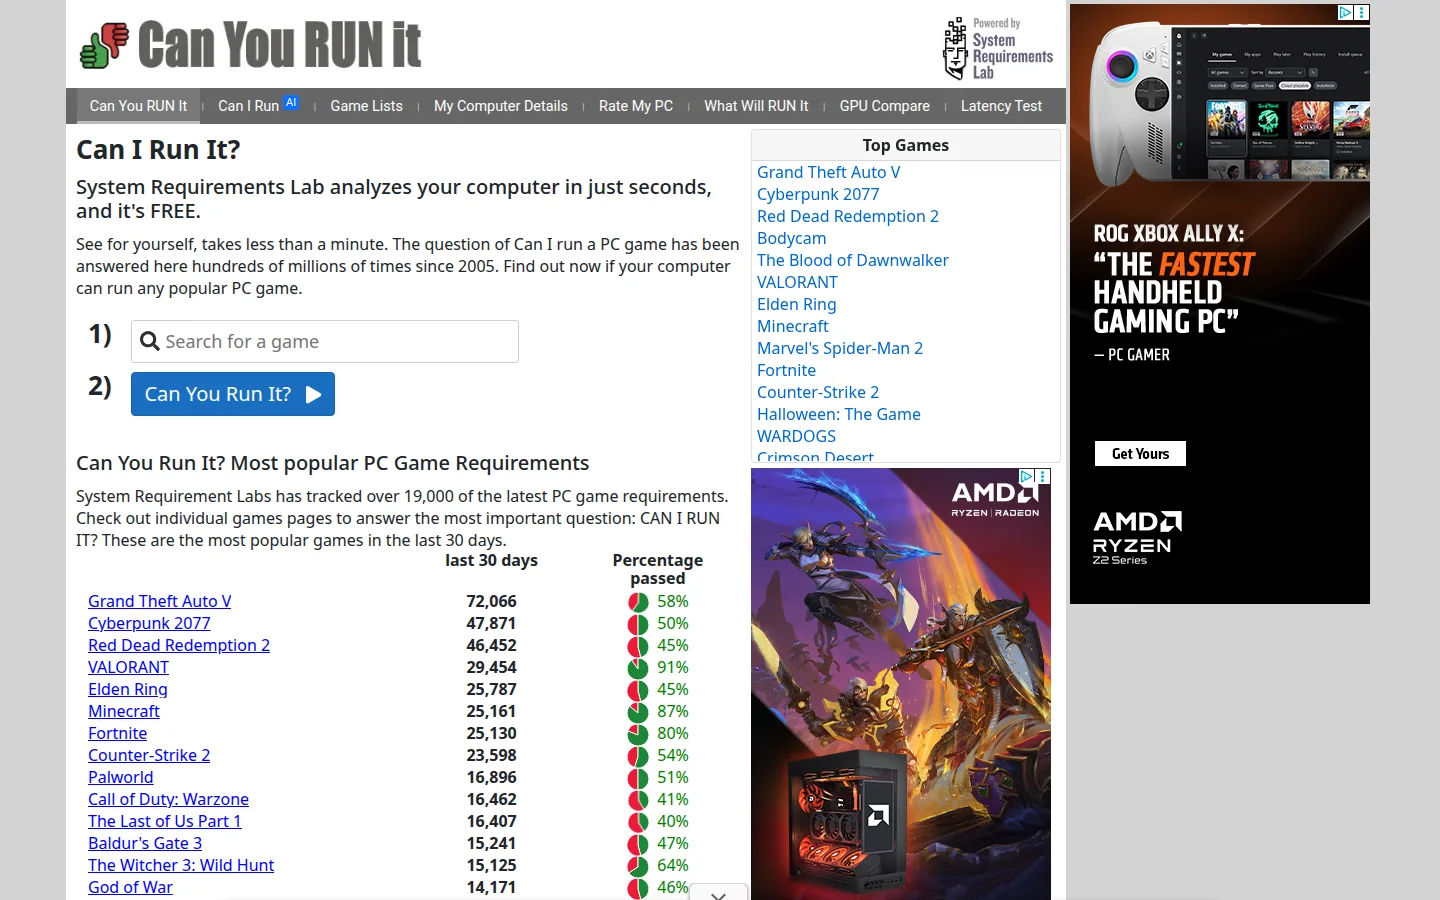Open Counter-Strike 2 in popular games table
Image resolution: width=1440 pixels, height=900 pixels.
tap(149, 755)
